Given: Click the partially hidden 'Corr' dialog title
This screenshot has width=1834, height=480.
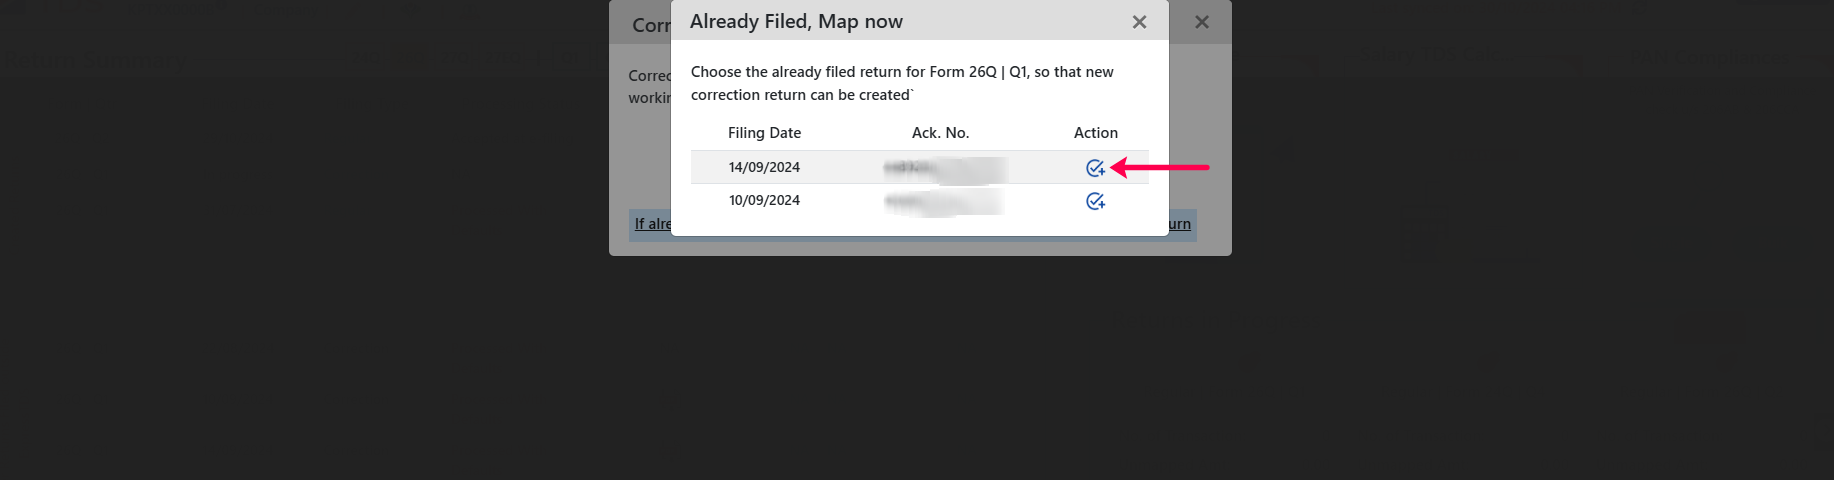Looking at the screenshot, I should coord(651,25).
